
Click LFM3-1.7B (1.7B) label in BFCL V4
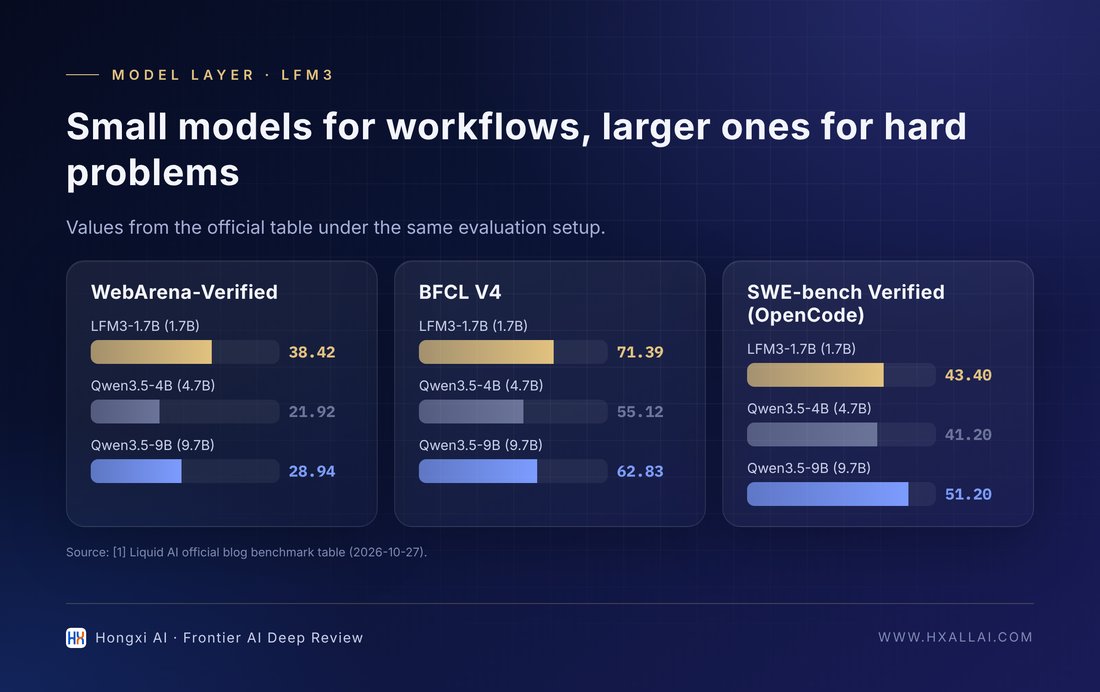(473, 326)
